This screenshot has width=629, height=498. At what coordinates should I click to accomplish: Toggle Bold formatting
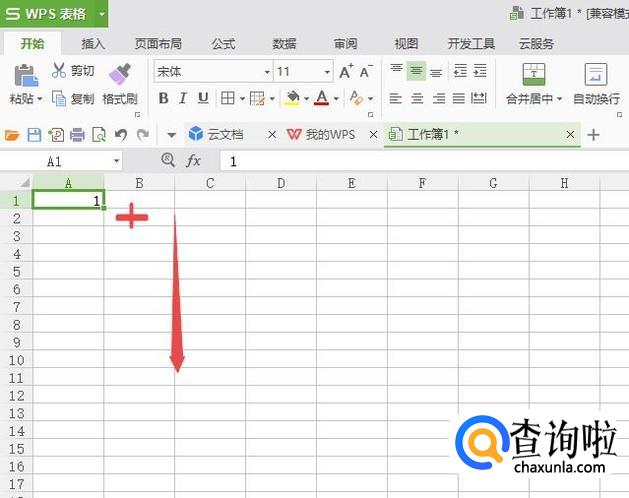[x=164, y=98]
